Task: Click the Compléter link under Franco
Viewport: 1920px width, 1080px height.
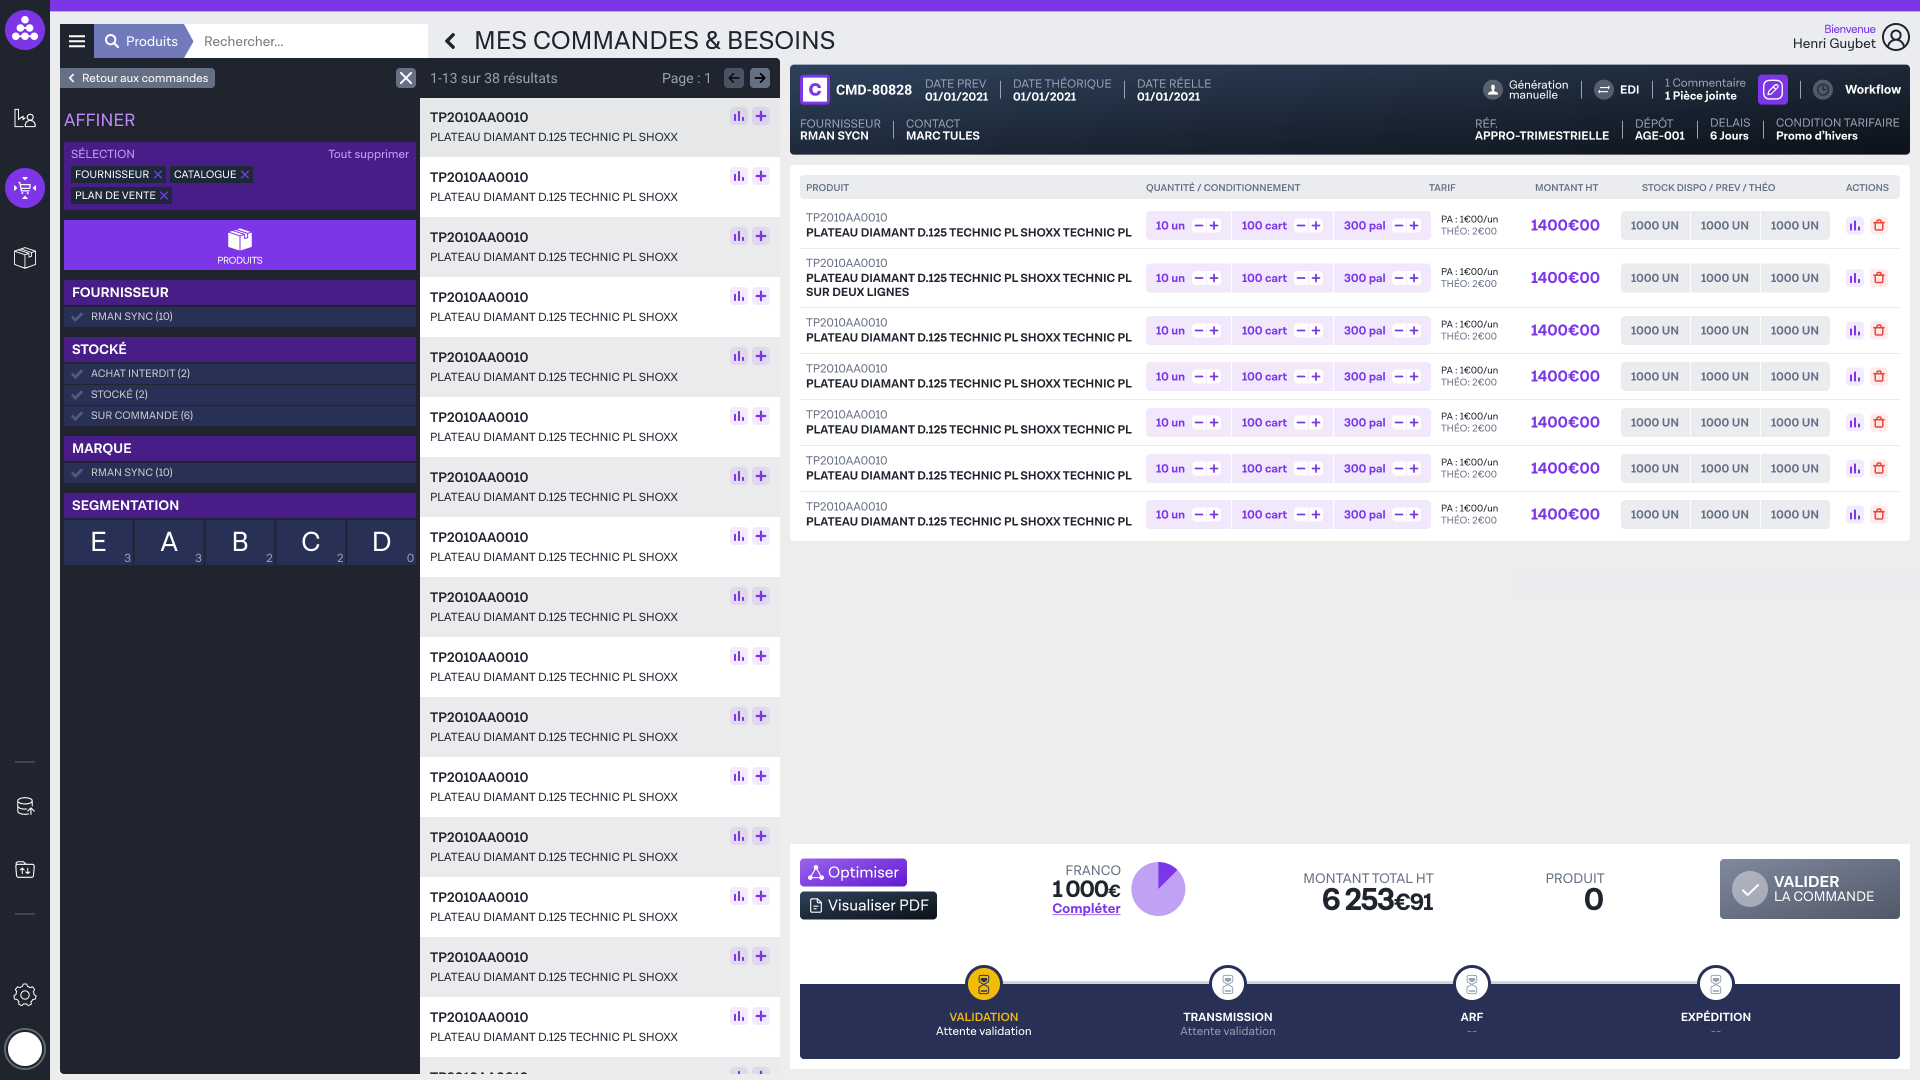Action: coord(1085,908)
